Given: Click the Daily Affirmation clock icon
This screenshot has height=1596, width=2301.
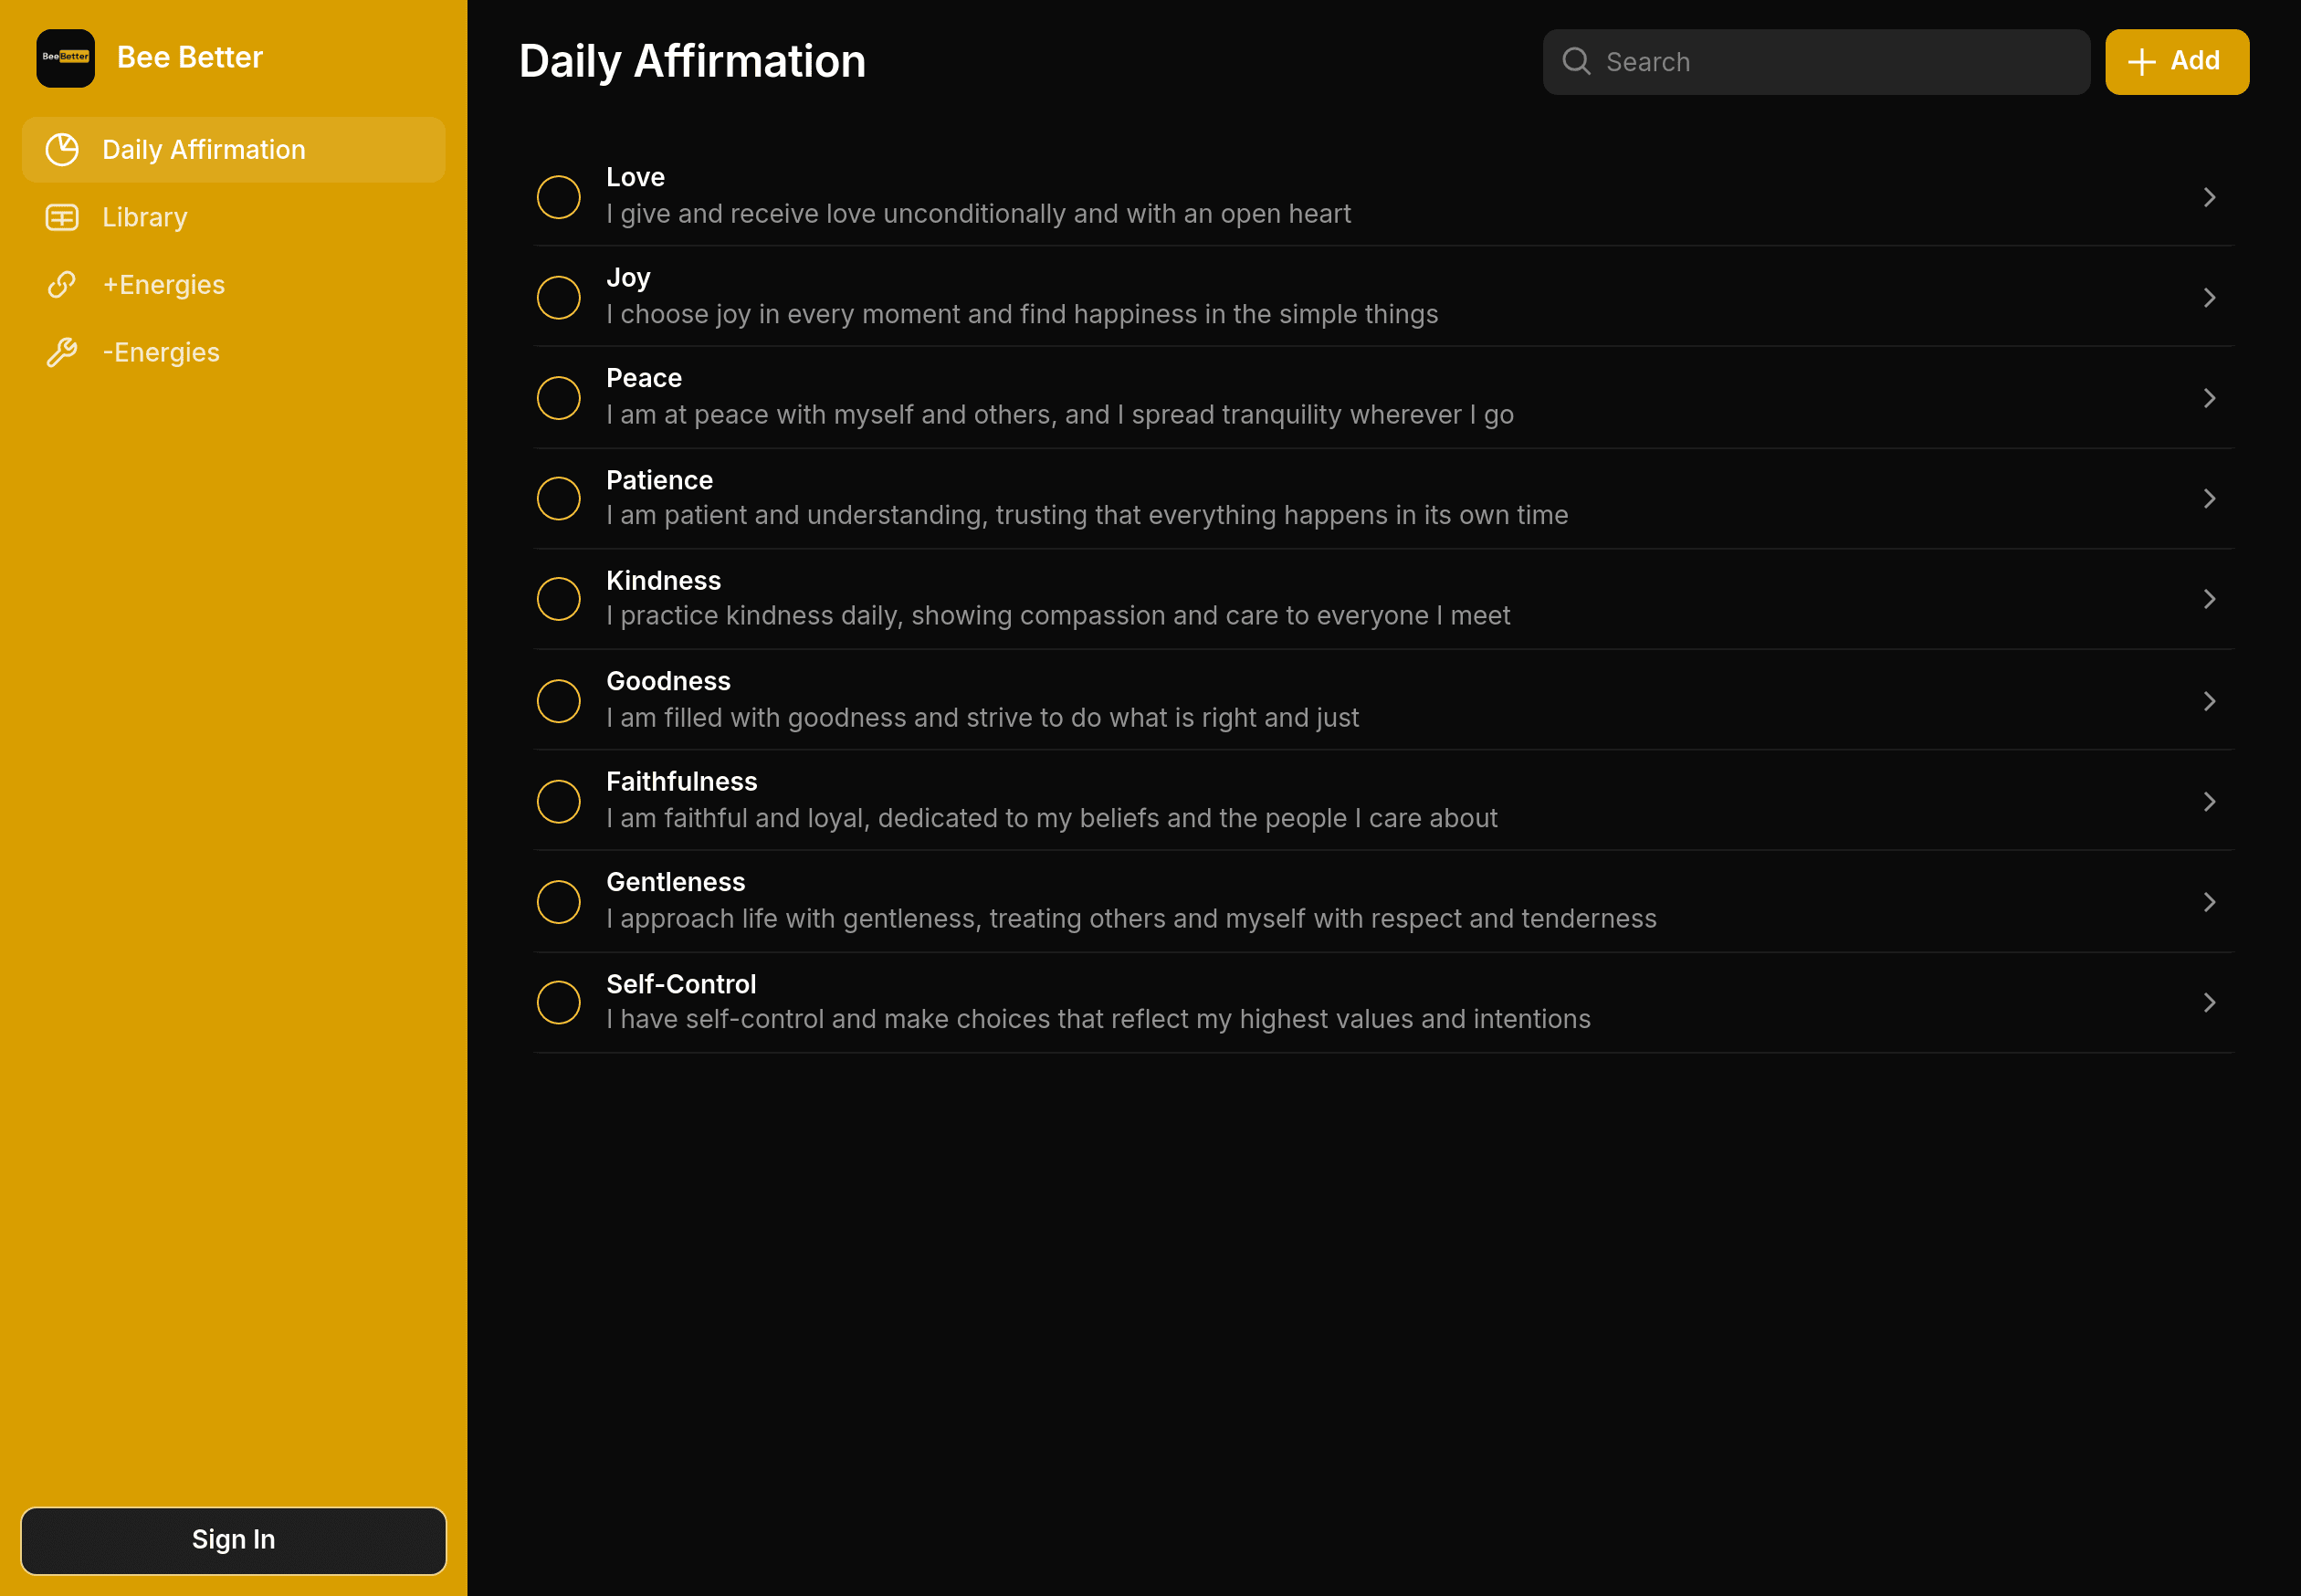Looking at the screenshot, I should point(63,149).
